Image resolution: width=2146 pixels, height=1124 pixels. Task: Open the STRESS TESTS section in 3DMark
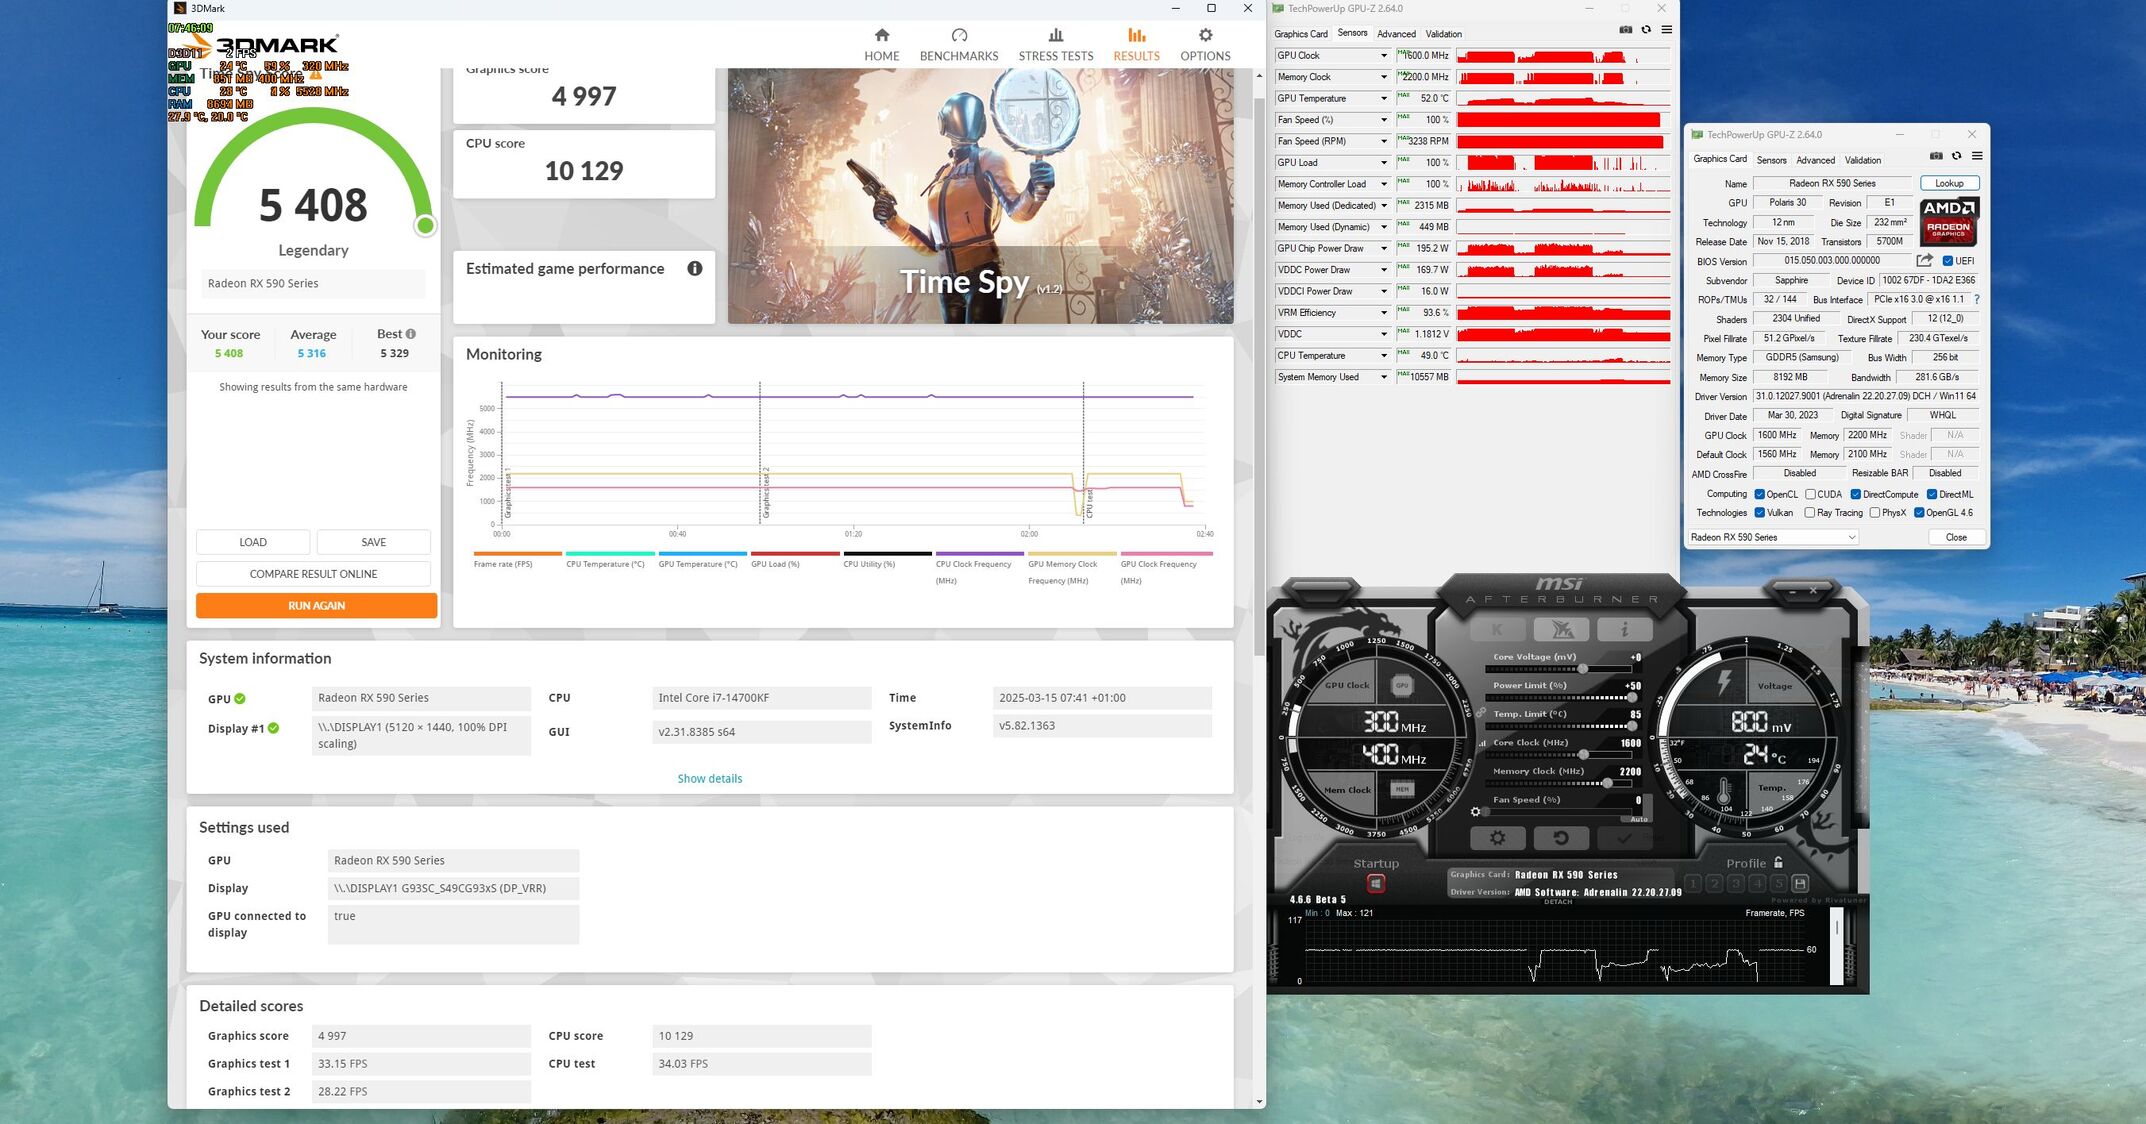pyautogui.click(x=1055, y=45)
